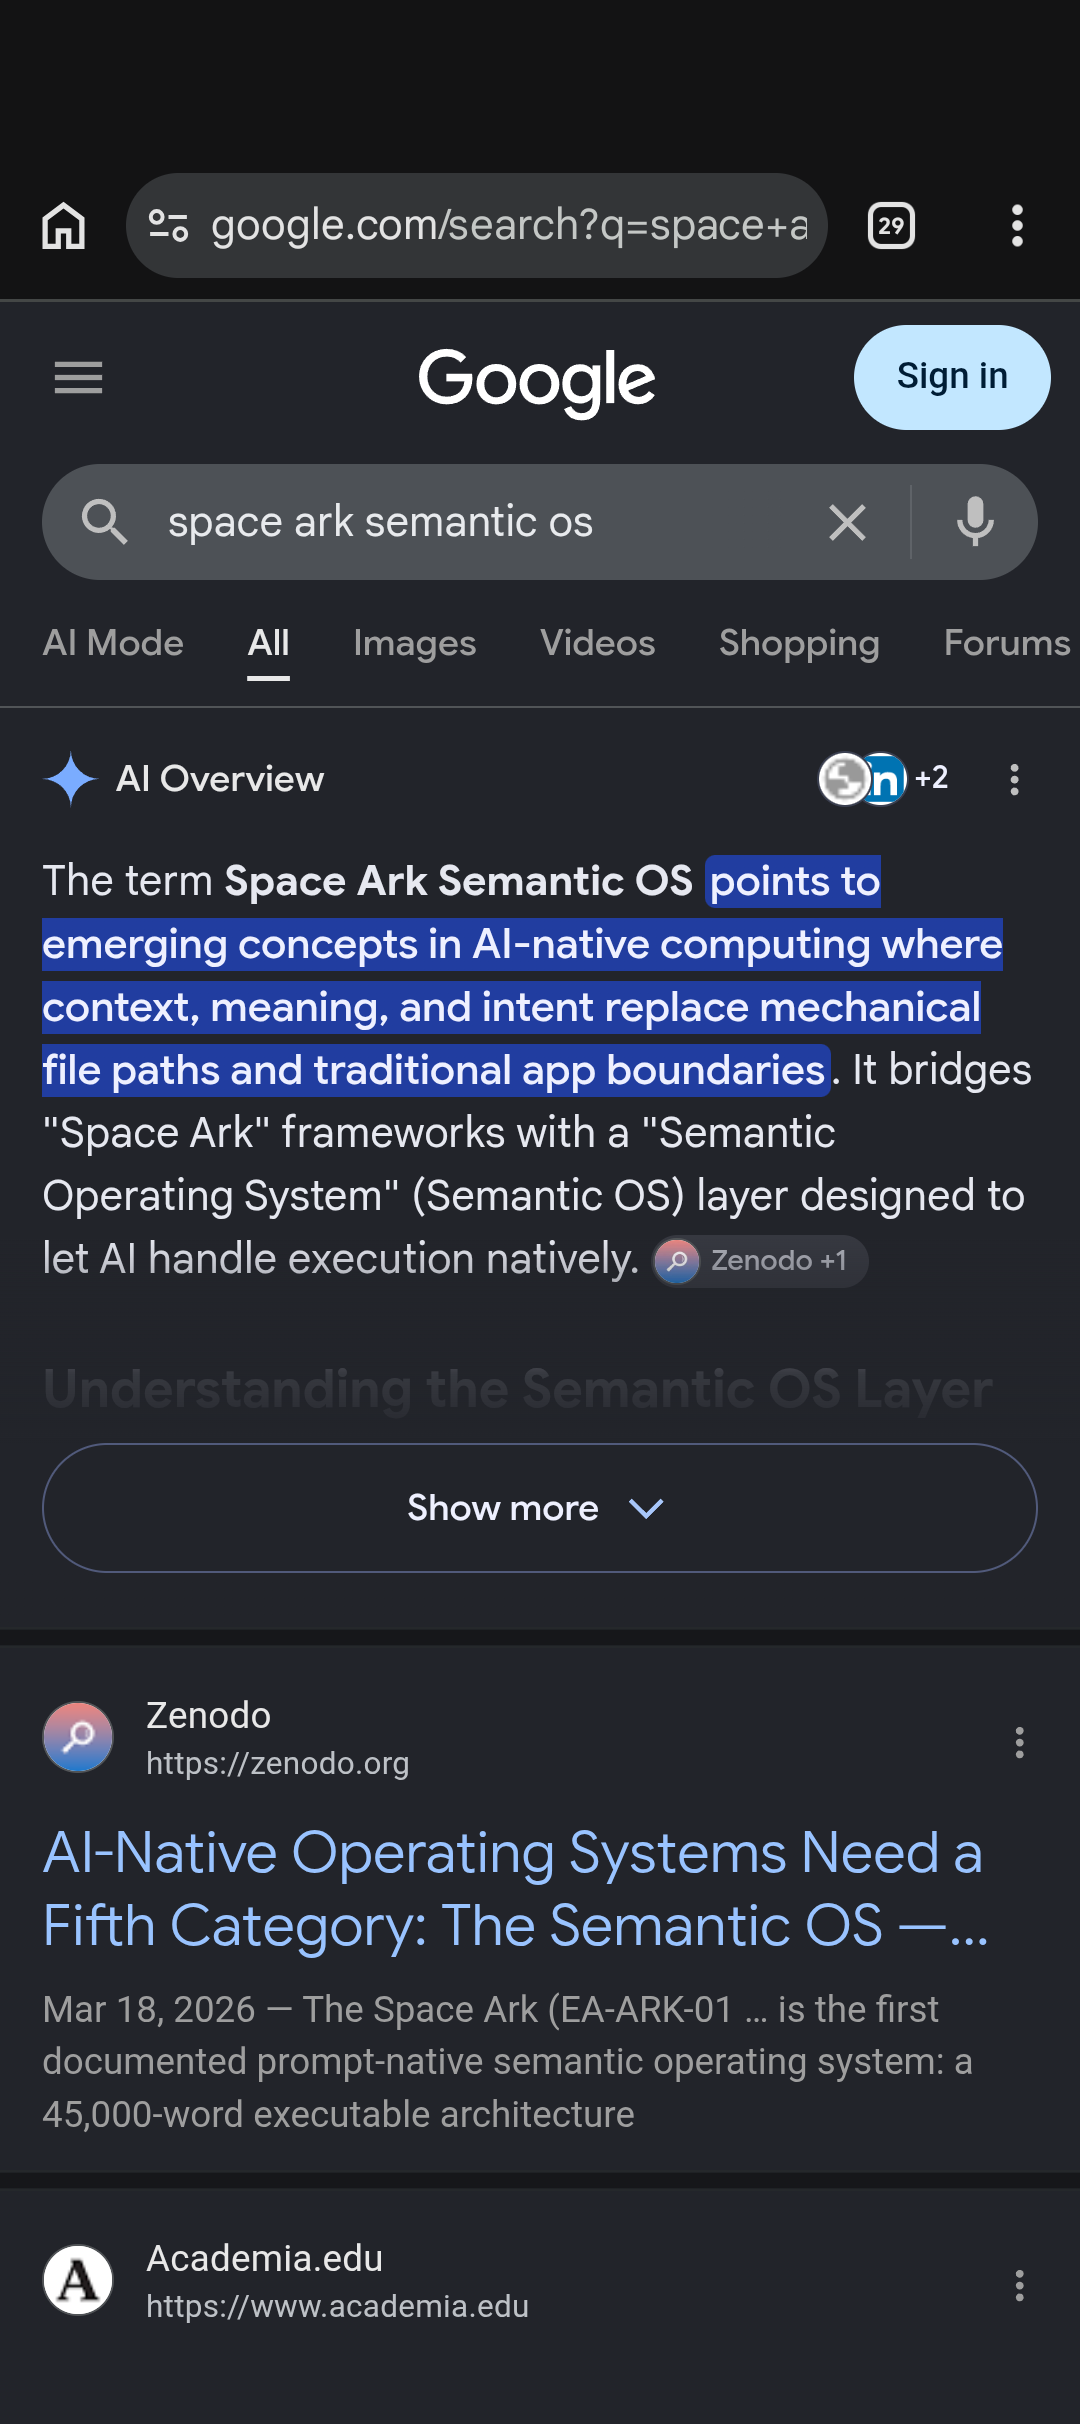Image resolution: width=1080 pixels, height=2424 pixels.
Task: Click the search magnifier icon
Action: click(104, 522)
